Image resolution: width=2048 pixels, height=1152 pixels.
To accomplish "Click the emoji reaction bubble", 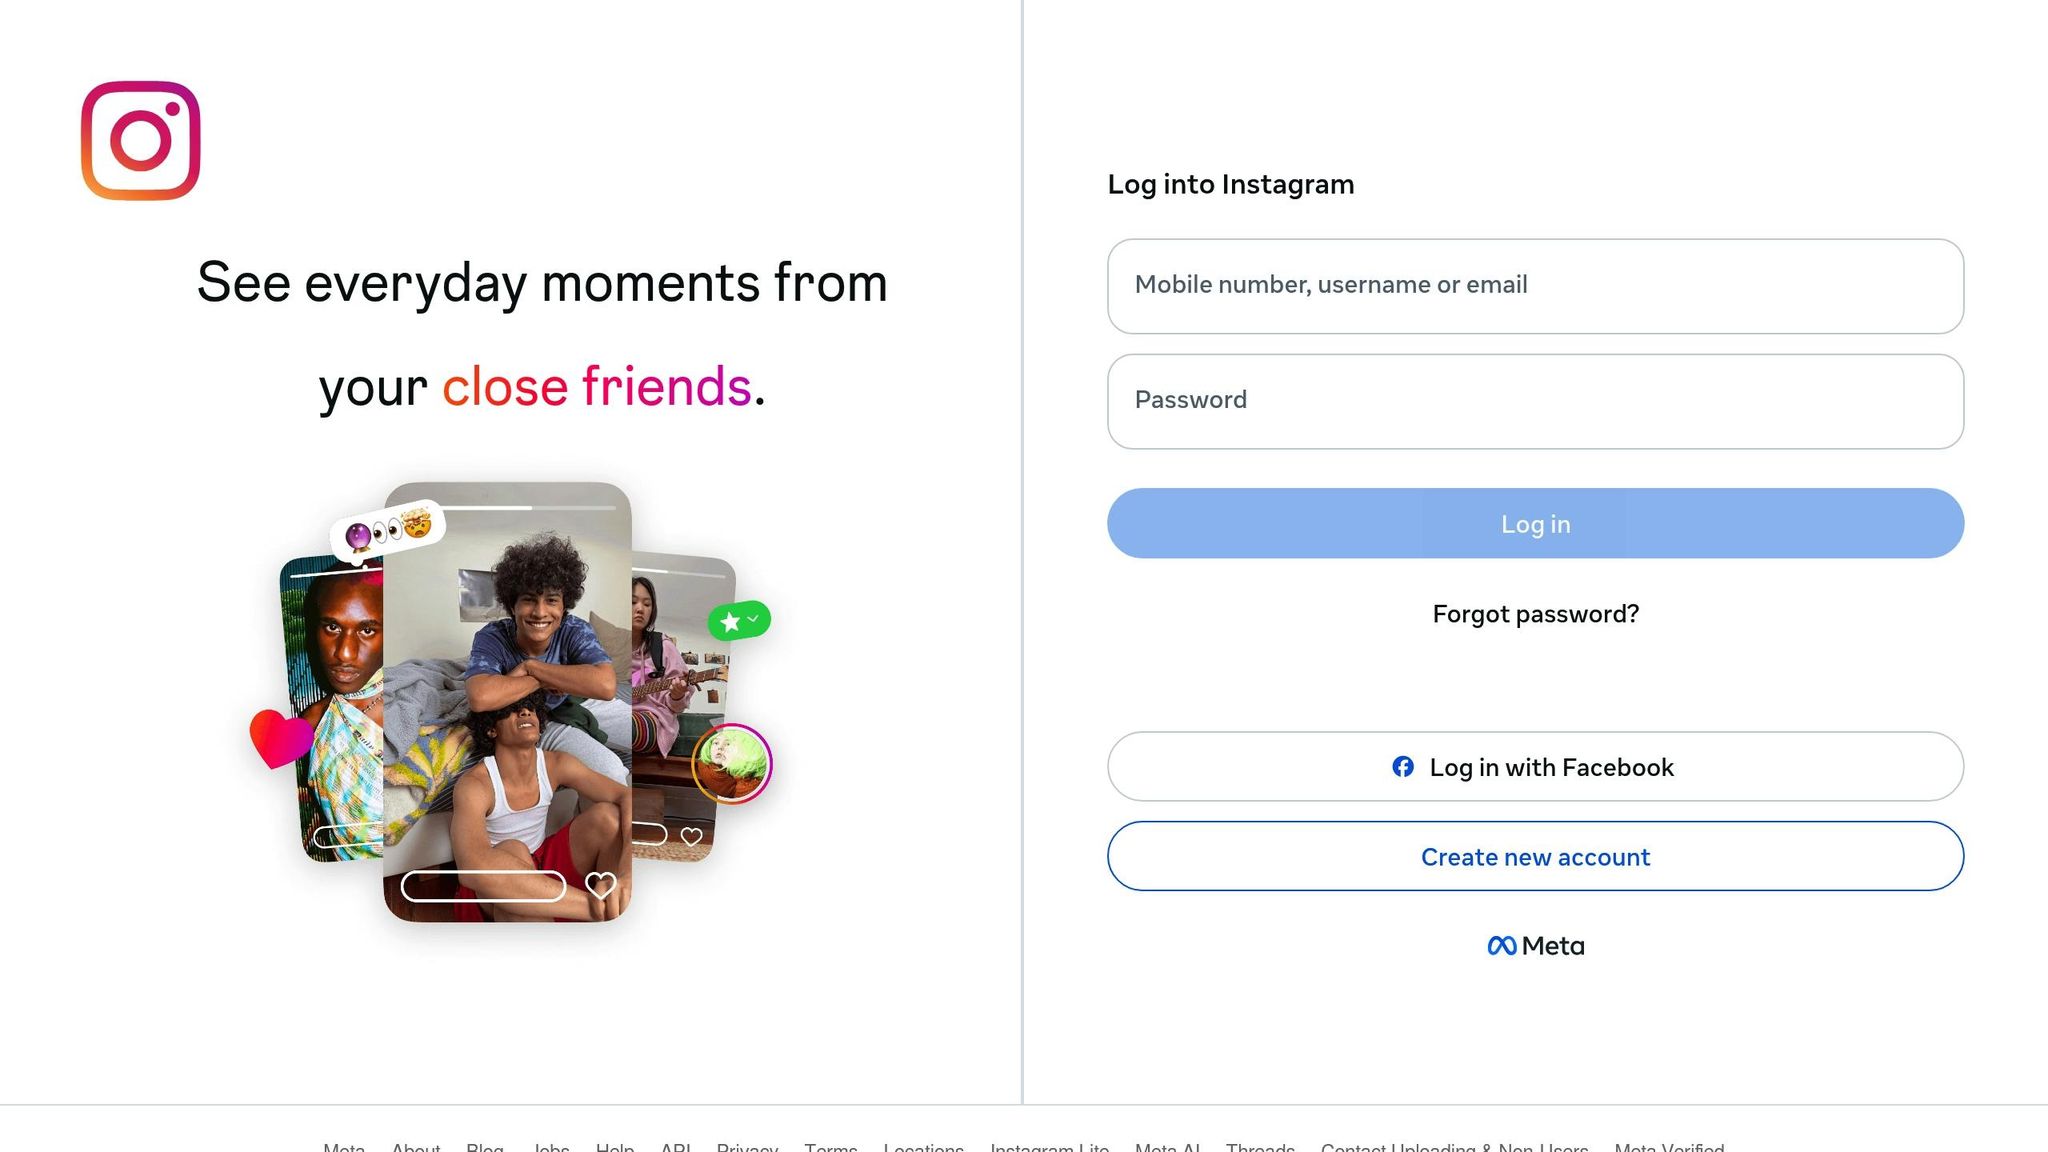I will point(388,530).
